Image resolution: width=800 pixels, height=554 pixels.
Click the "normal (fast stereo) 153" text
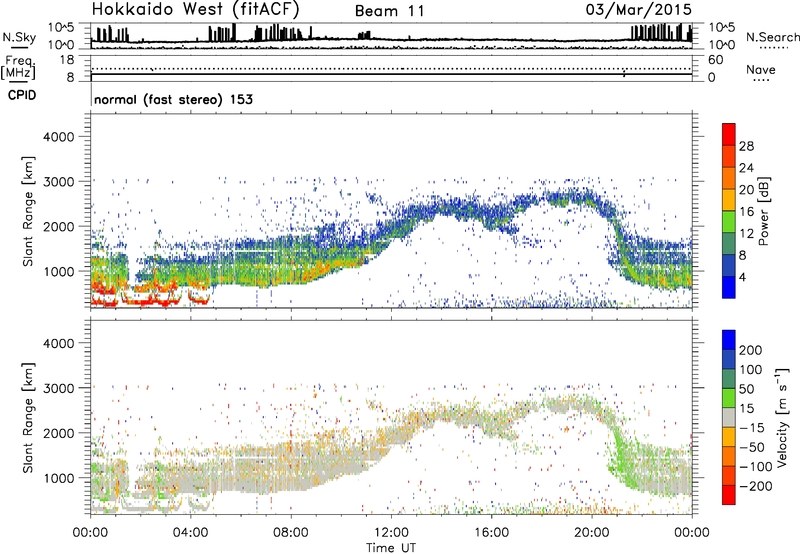point(173,99)
